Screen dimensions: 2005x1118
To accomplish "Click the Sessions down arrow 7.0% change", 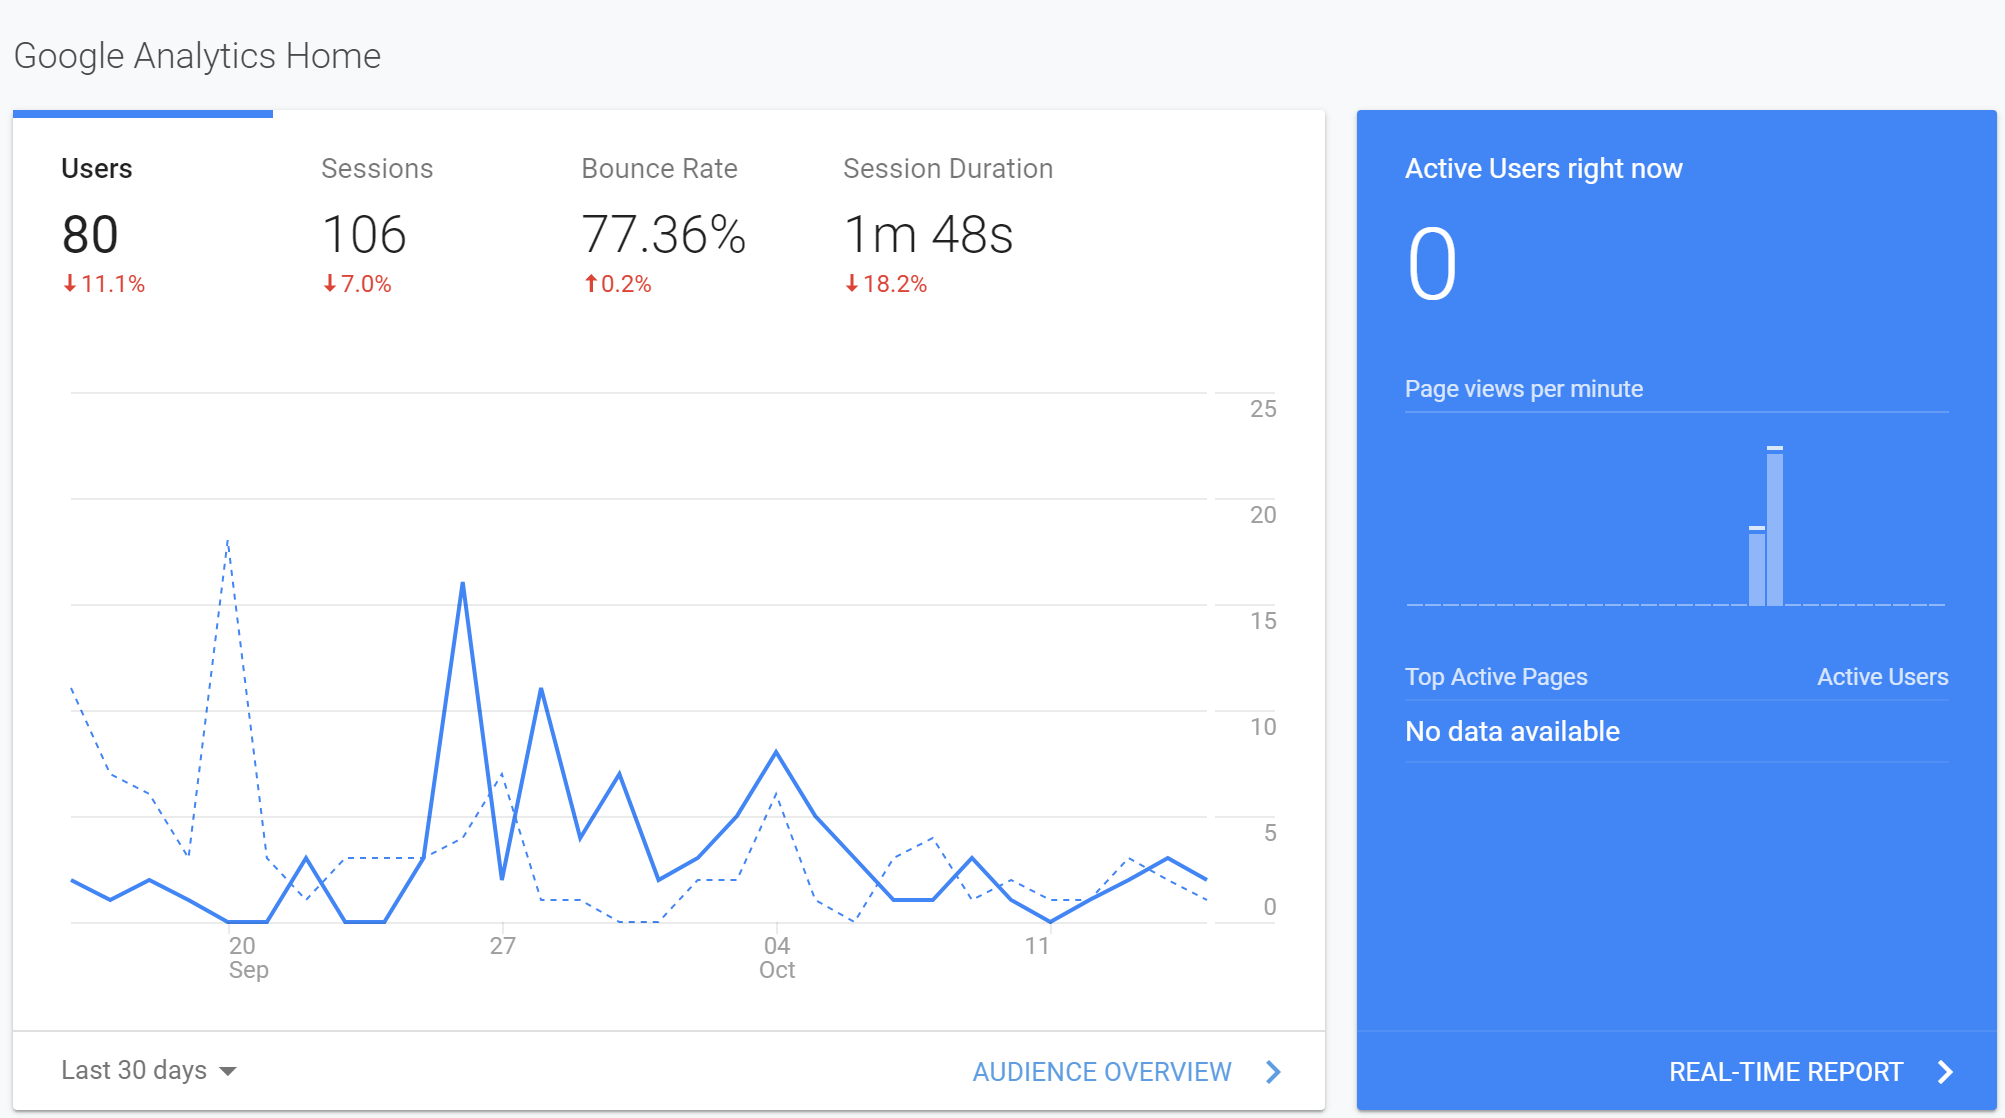I will point(357,284).
